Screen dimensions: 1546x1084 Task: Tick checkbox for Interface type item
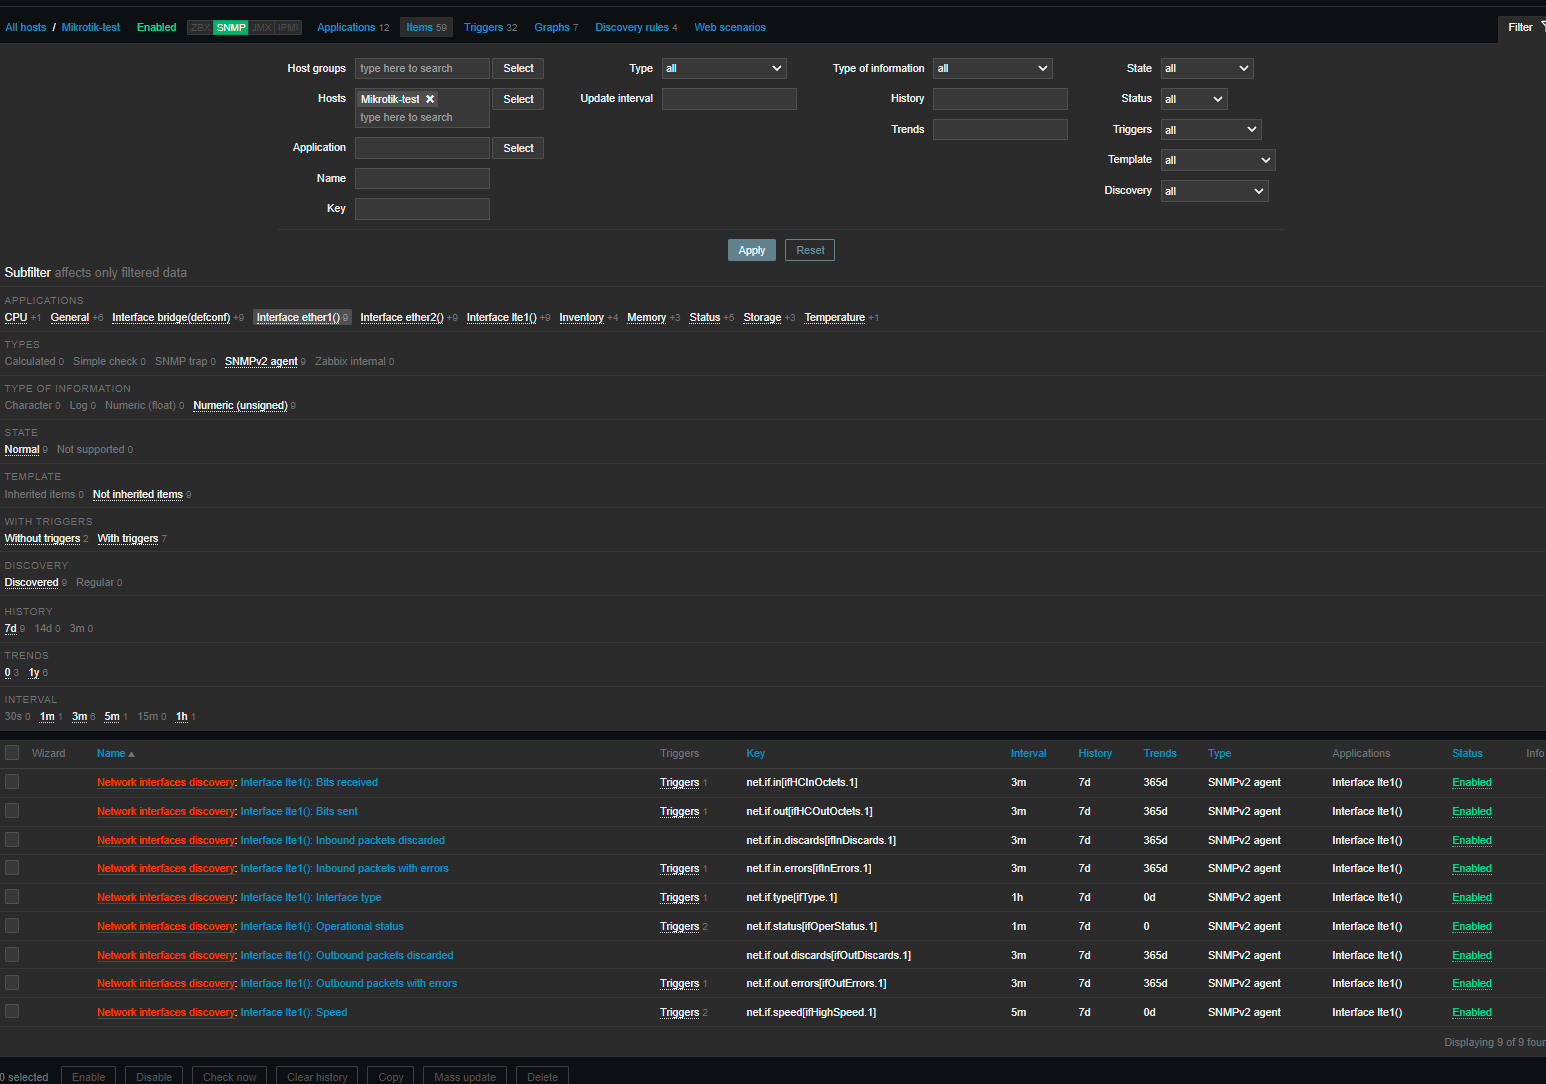pyautogui.click(x=12, y=897)
